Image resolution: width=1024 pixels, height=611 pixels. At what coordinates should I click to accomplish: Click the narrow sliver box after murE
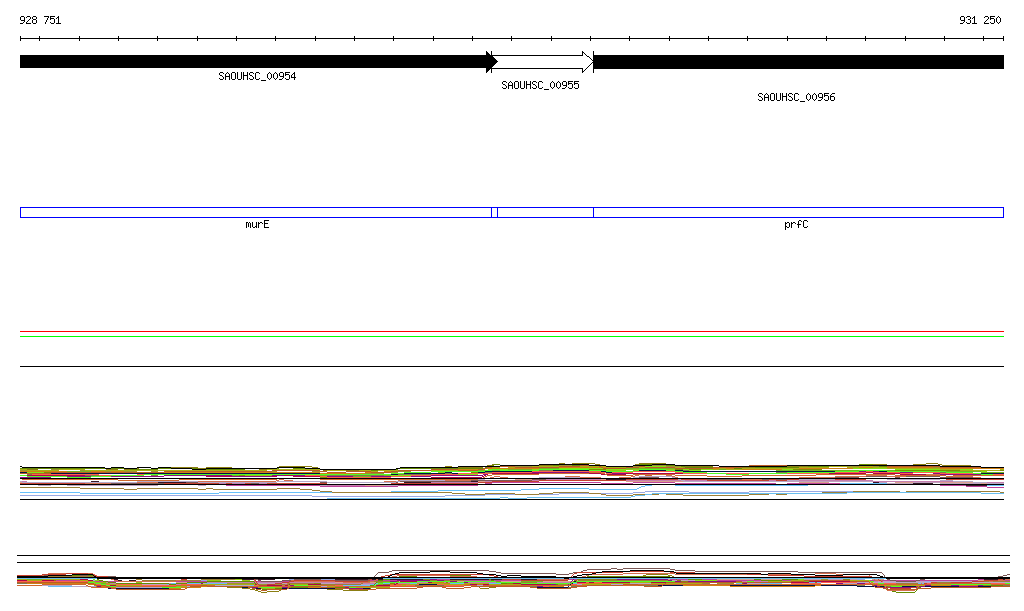[x=494, y=212]
